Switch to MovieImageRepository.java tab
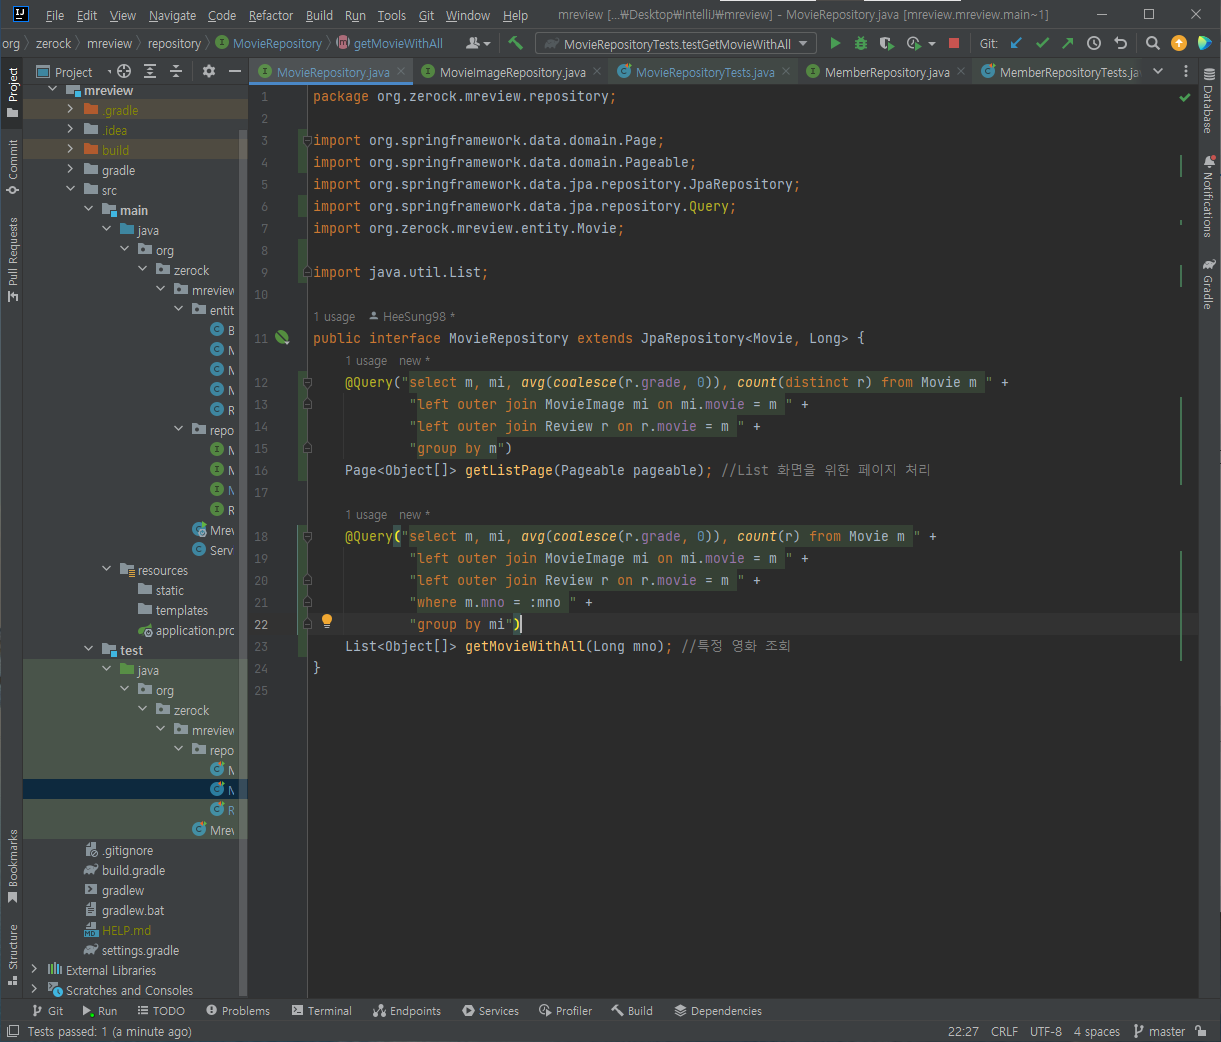The height and width of the screenshot is (1042, 1221). coord(512,72)
